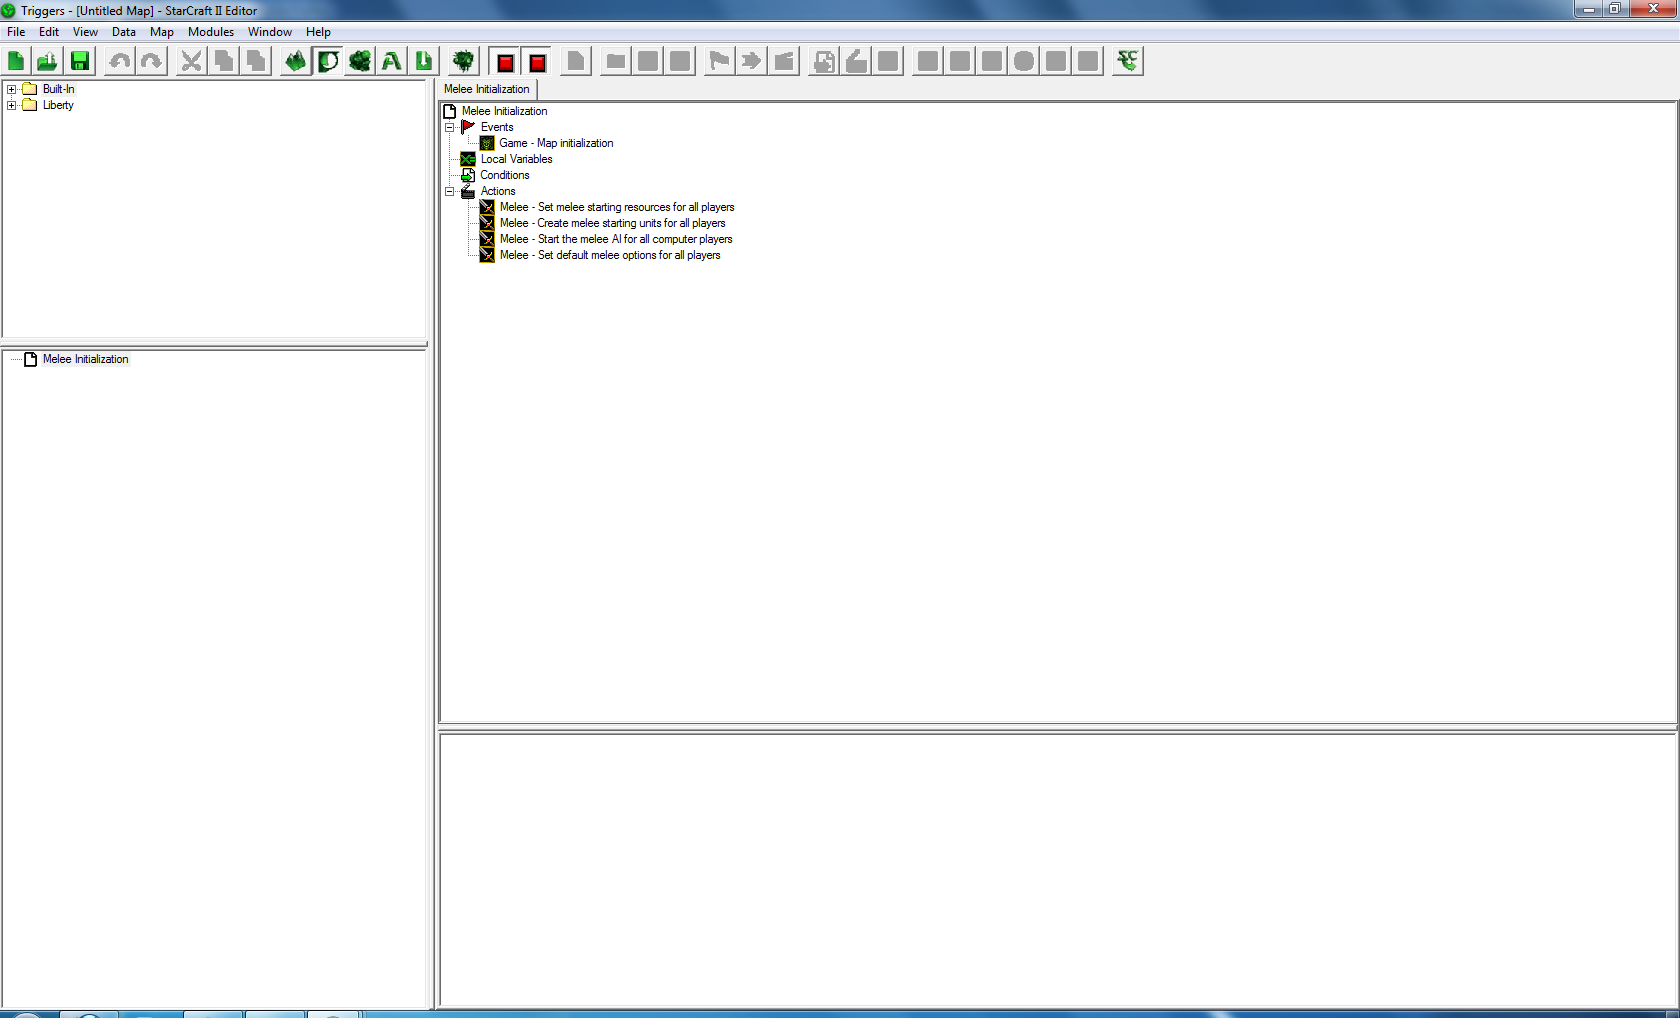
Task: Select the Melee Initialization root in the trigger tree
Action: (x=505, y=111)
